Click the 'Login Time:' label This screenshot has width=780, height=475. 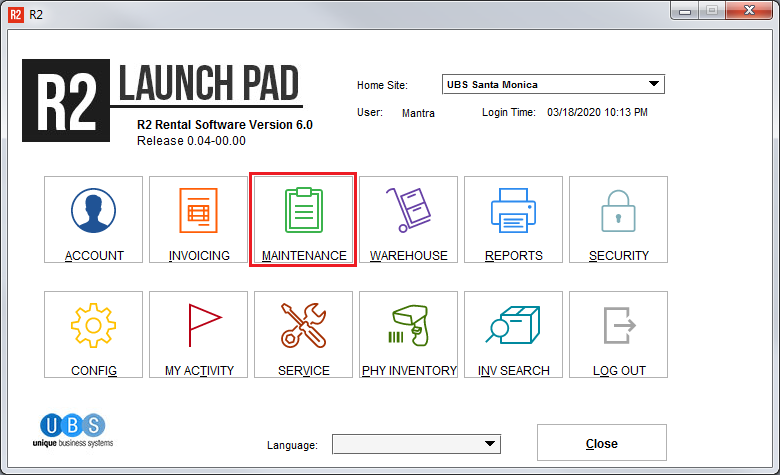pyautogui.click(x=508, y=112)
